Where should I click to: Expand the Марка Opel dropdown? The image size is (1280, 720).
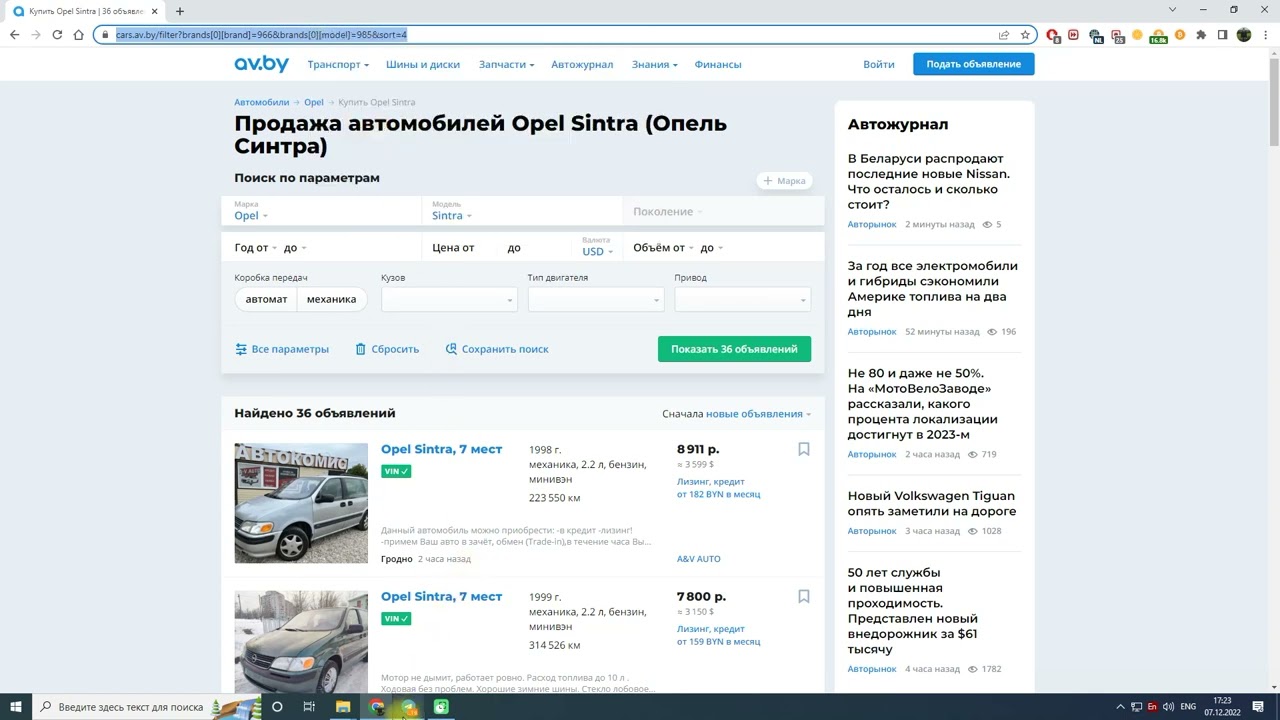[321, 211]
